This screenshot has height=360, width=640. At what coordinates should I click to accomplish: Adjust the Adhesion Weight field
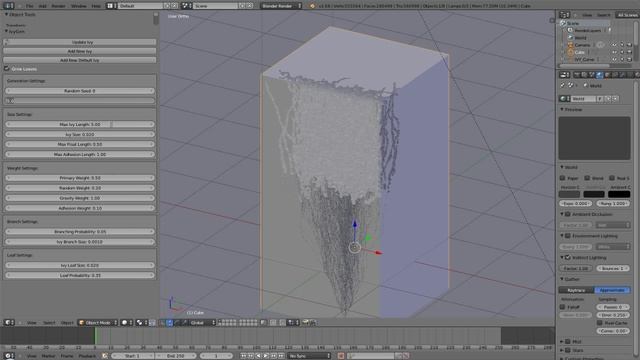tap(80, 208)
